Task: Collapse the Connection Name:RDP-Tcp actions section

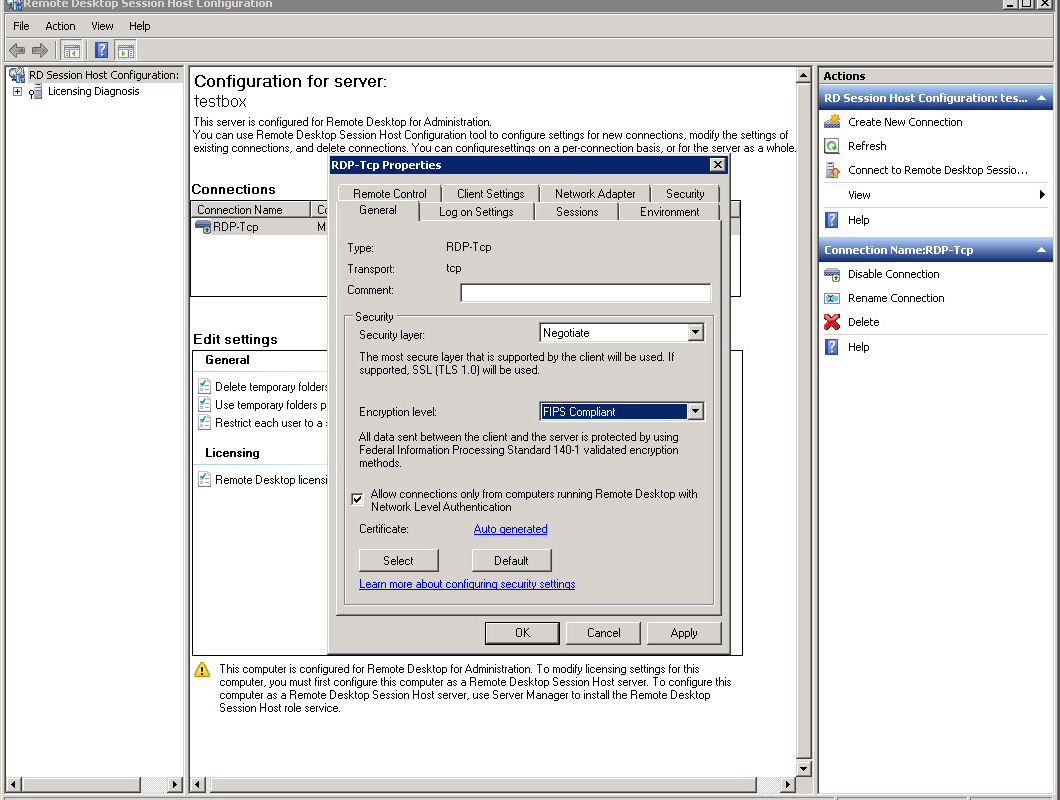Action: (1041, 250)
